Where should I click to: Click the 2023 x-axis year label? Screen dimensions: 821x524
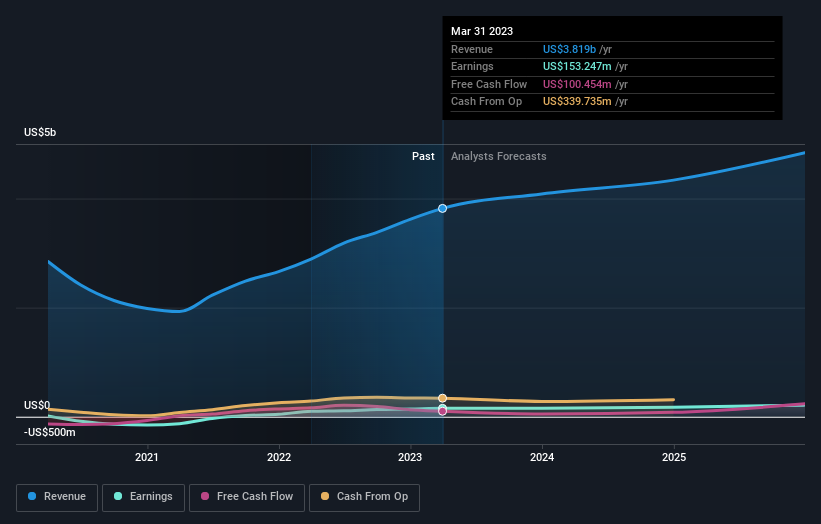[410, 458]
